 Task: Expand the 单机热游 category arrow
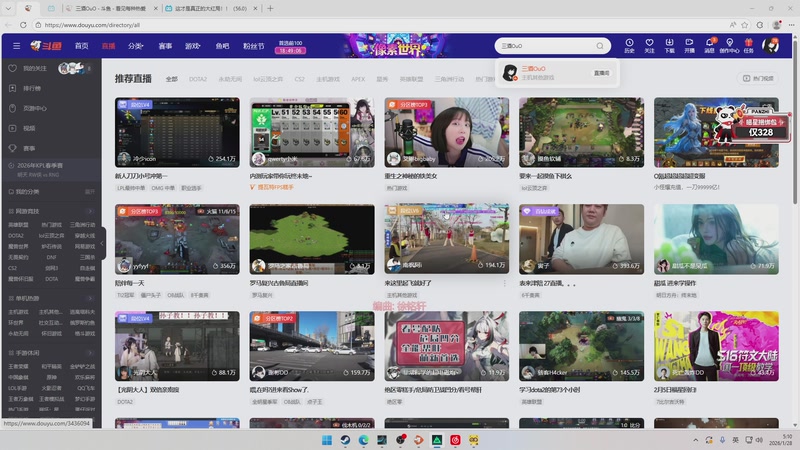click(90, 298)
